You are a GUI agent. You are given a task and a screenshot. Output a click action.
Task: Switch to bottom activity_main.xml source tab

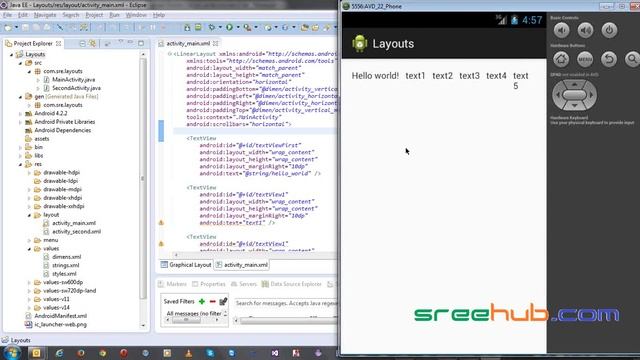[242, 265]
